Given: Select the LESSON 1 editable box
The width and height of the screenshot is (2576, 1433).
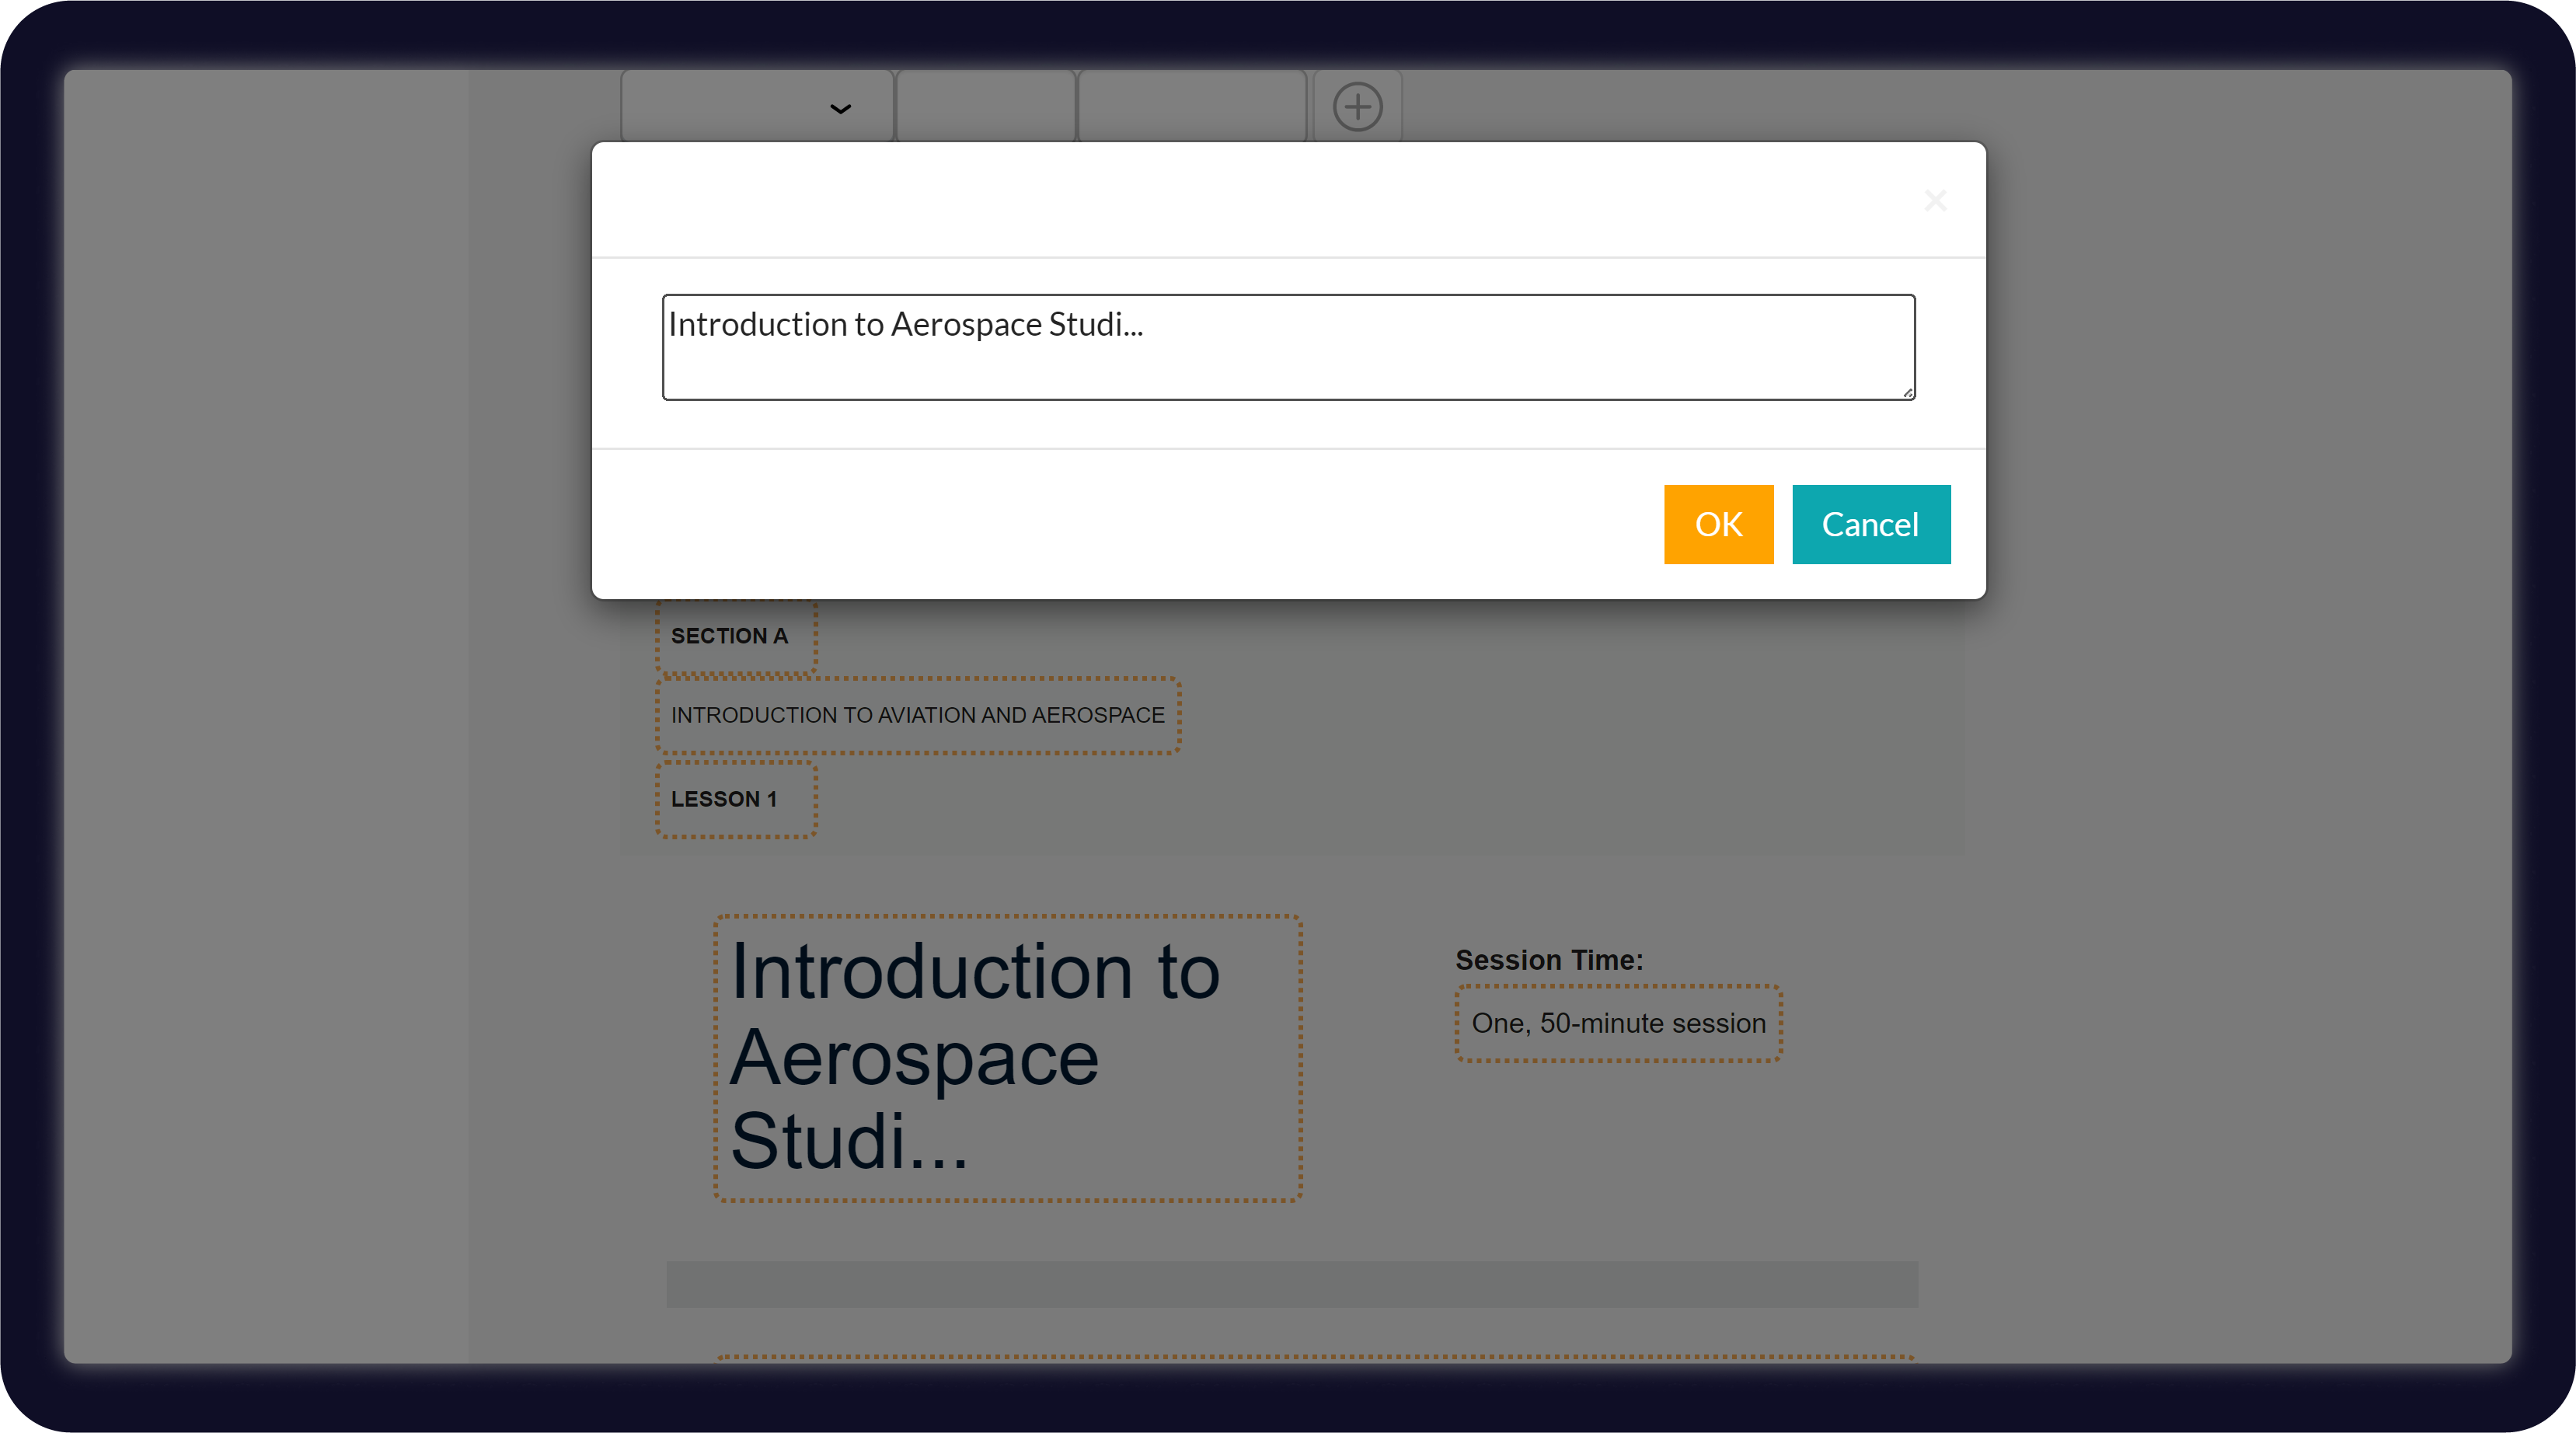Looking at the screenshot, I should [736, 800].
